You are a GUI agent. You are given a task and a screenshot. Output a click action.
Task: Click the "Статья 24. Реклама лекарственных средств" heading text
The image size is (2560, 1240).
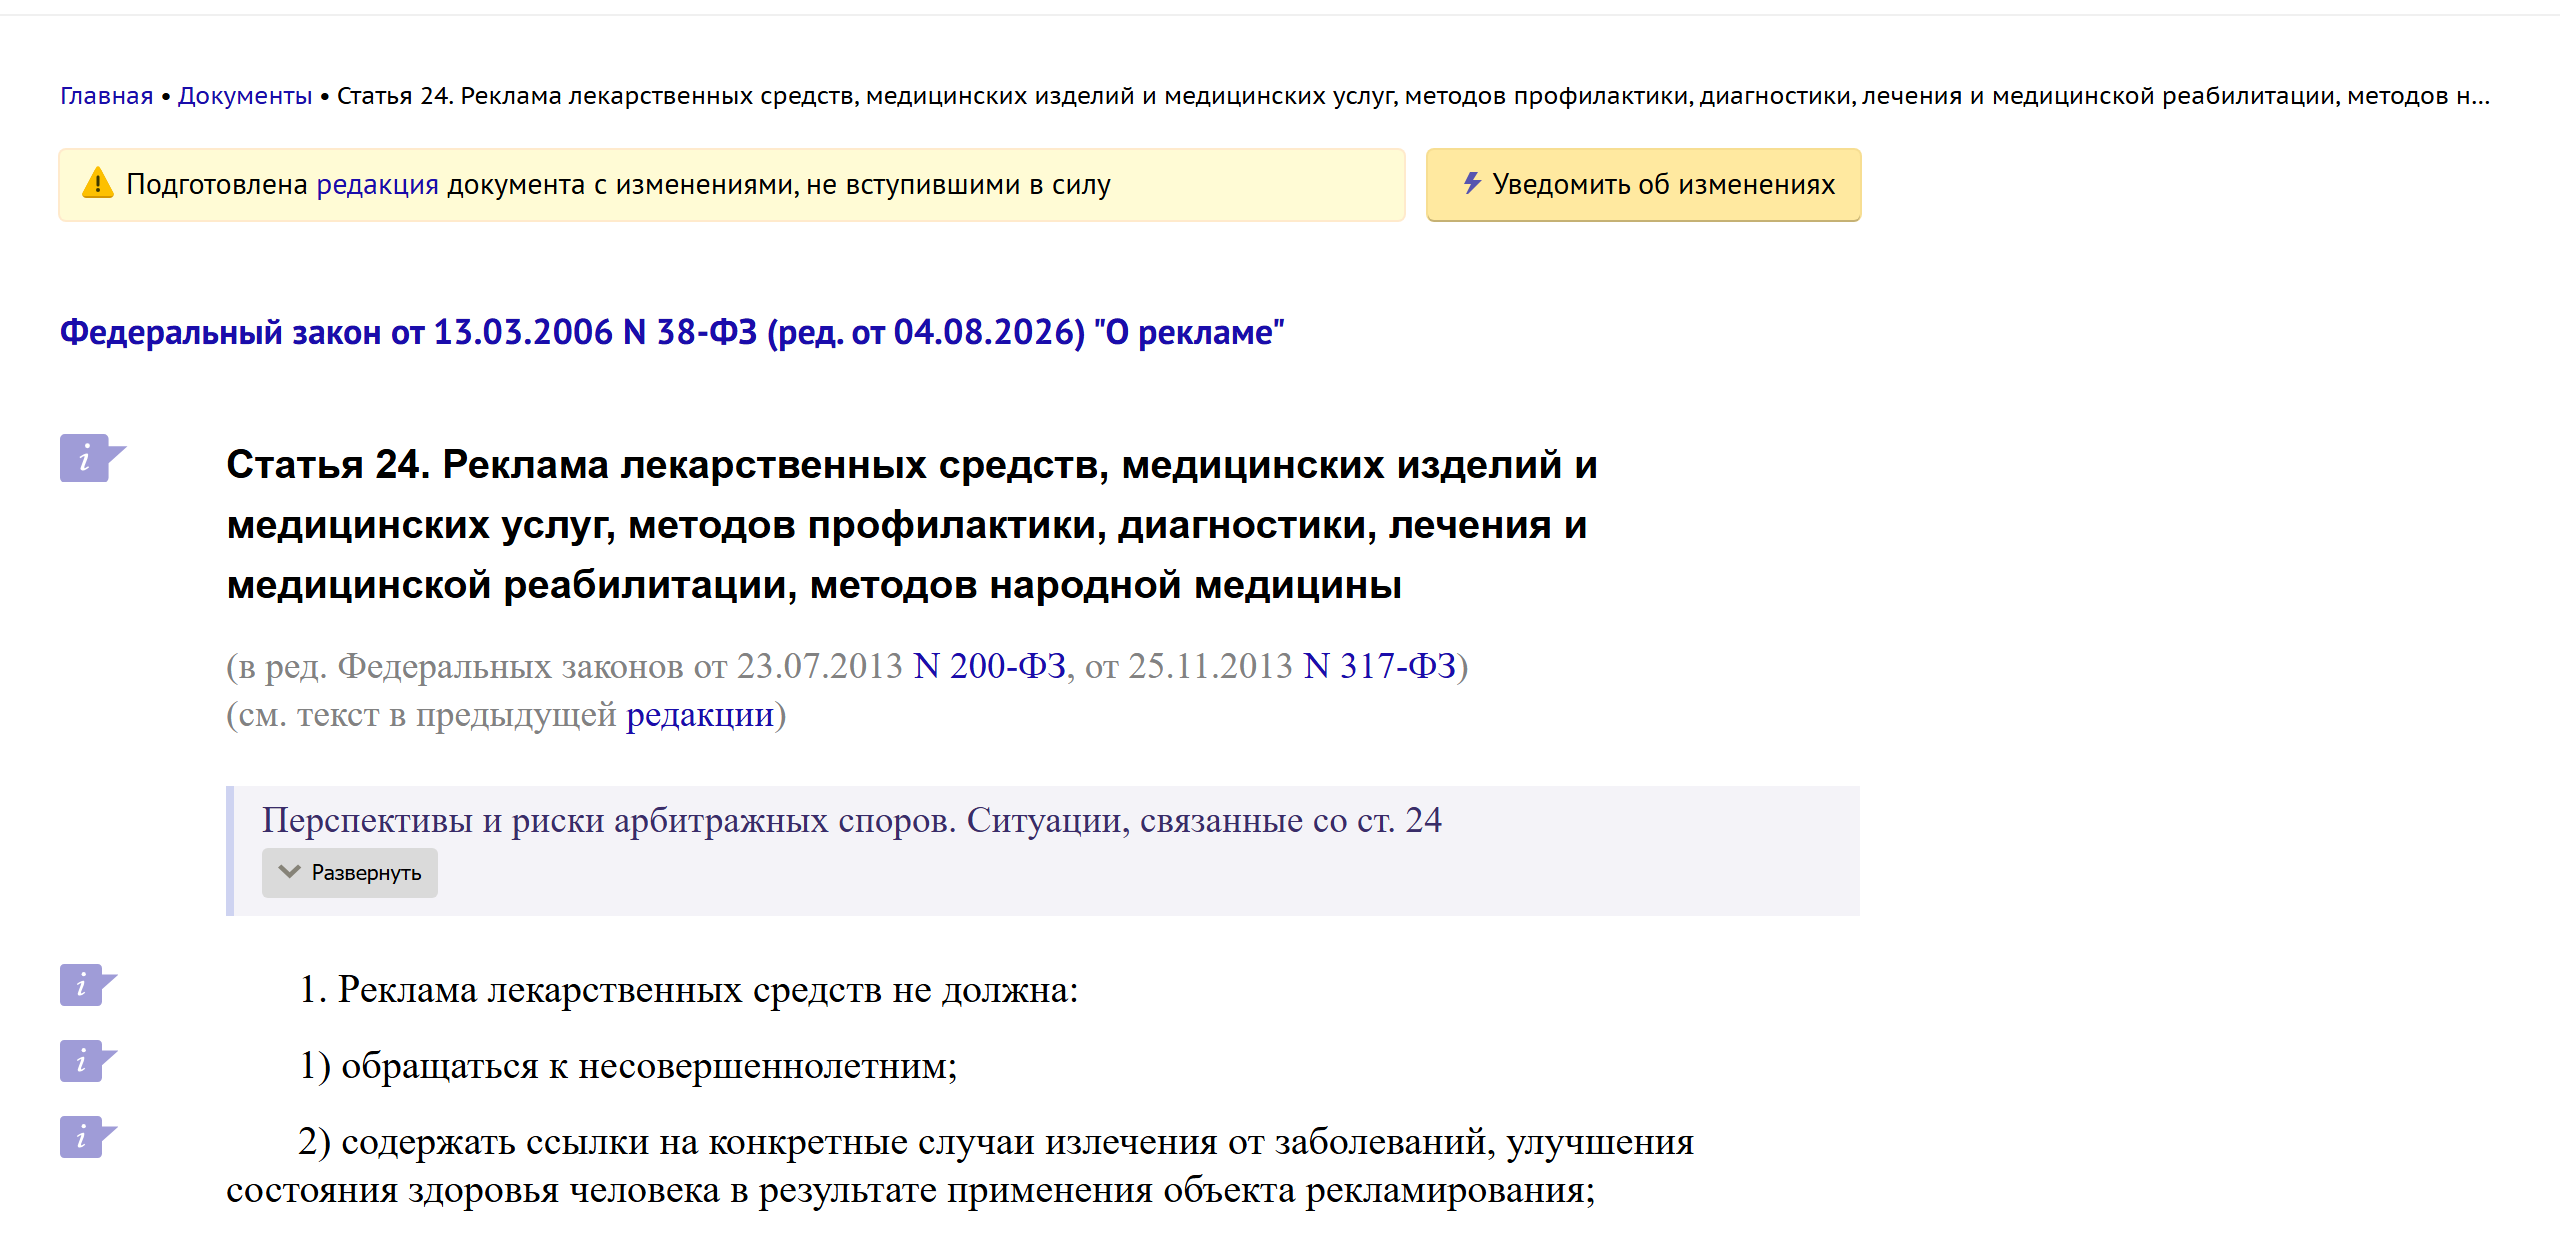click(x=912, y=525)
